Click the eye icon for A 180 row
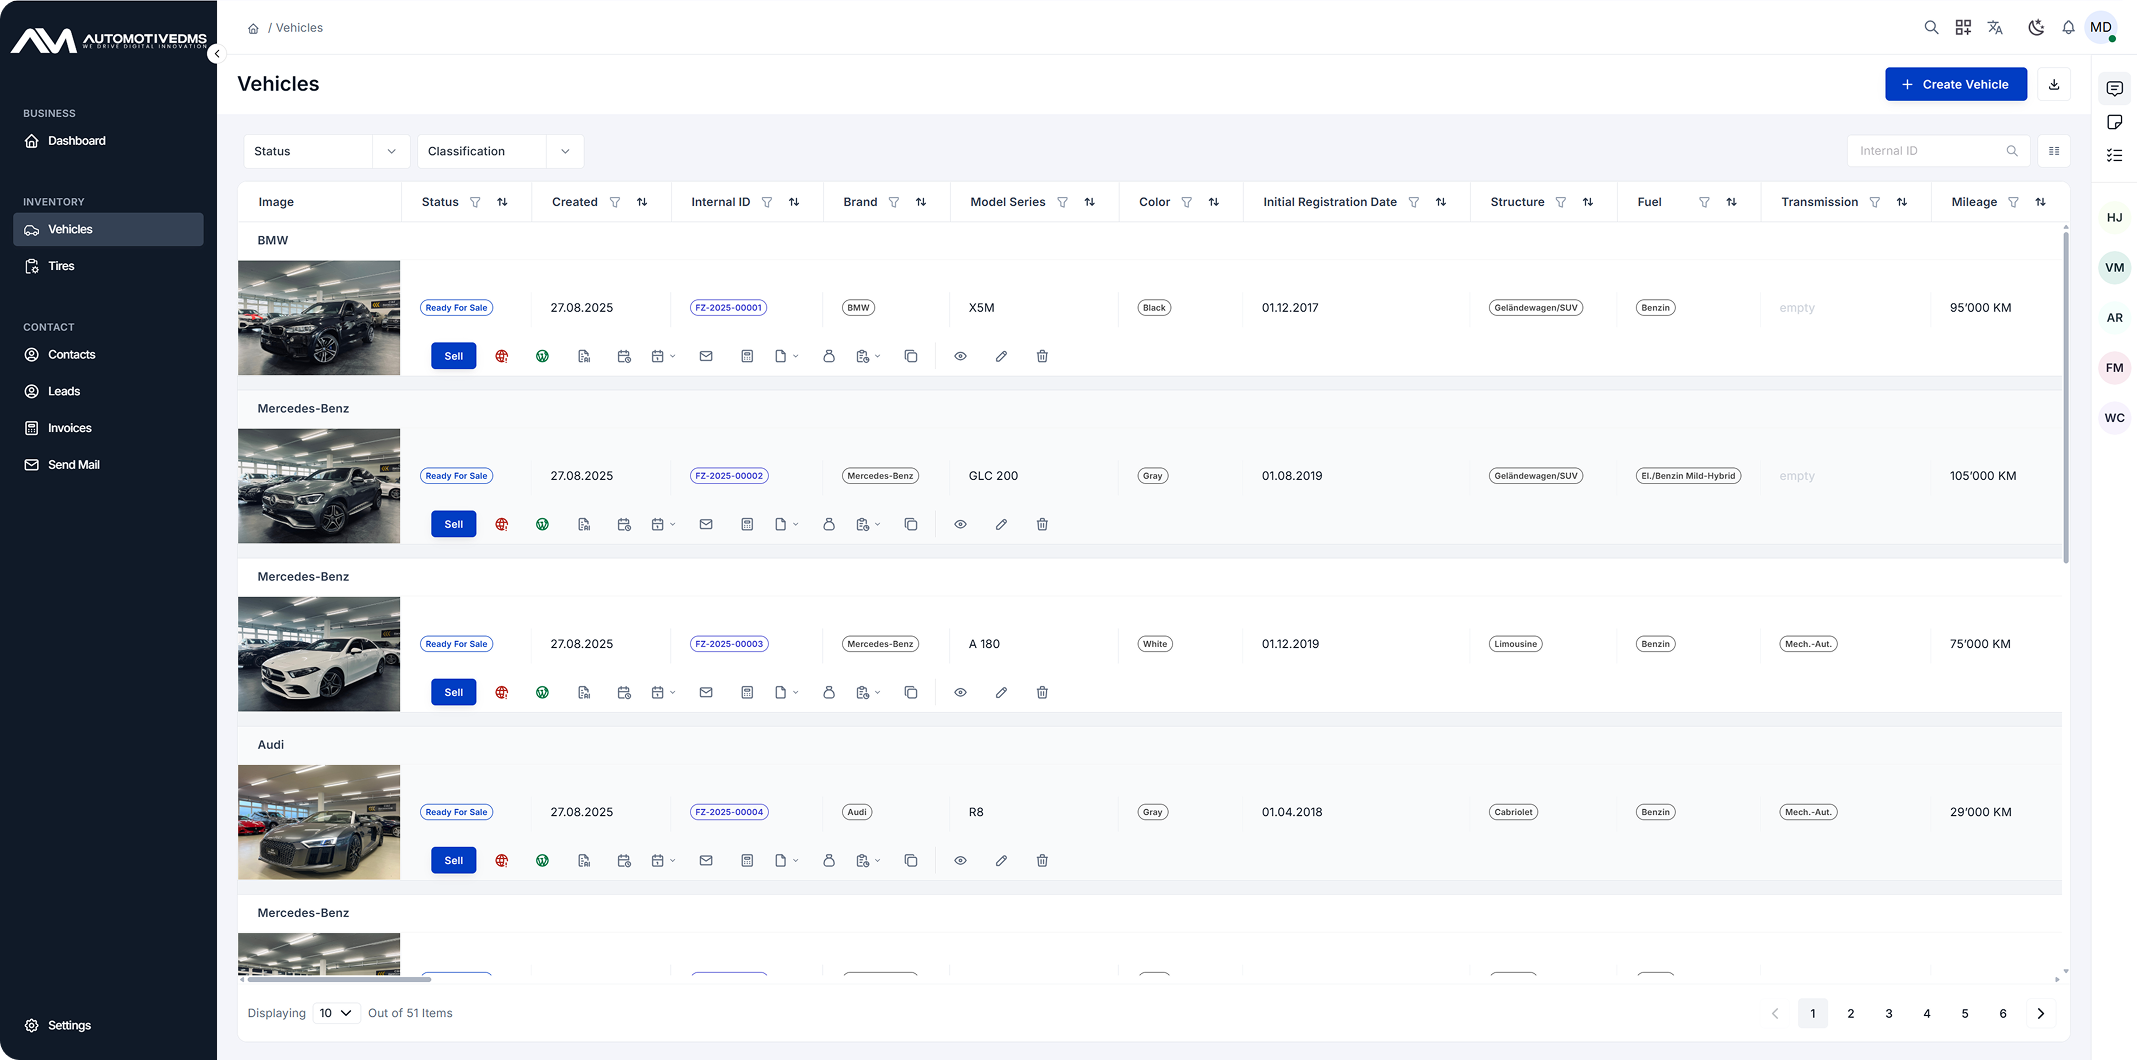This screenshot has height=1060, width=2137. pyautogui.click(x=960, y=692)
